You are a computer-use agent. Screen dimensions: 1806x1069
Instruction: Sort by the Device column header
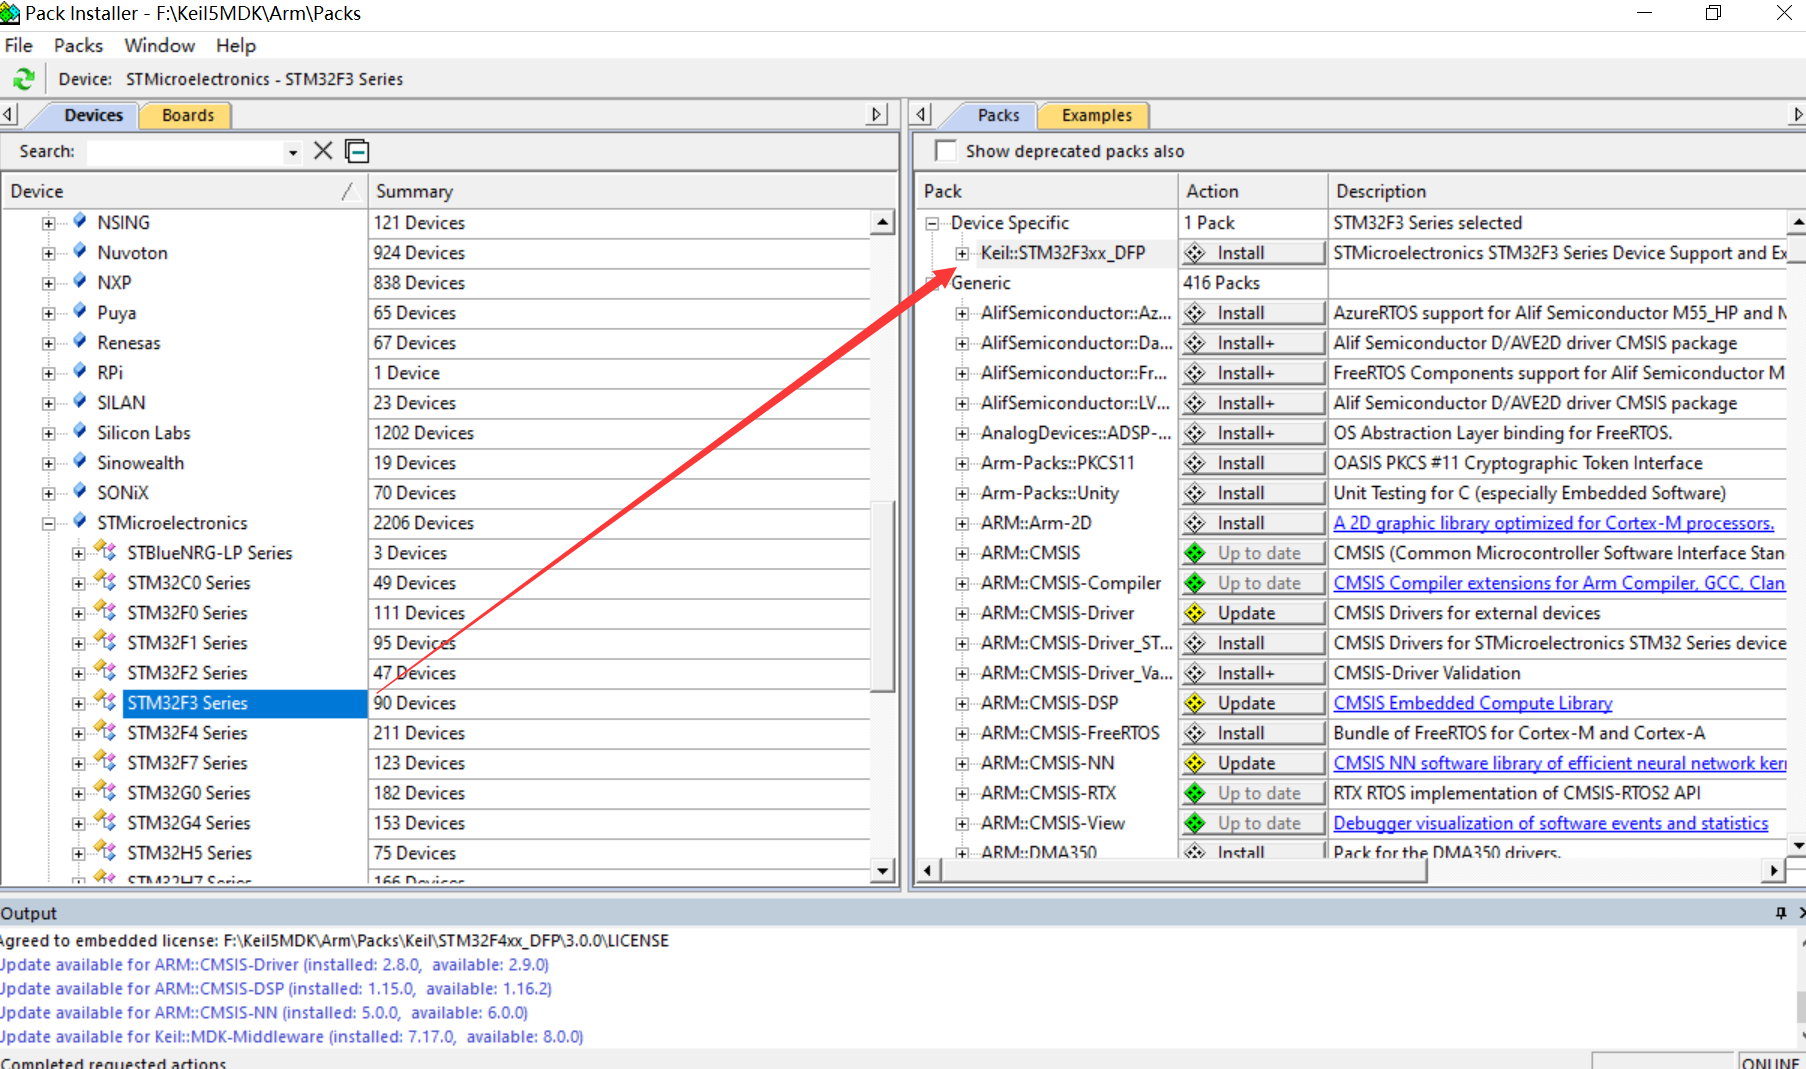[x=184, y=191]
